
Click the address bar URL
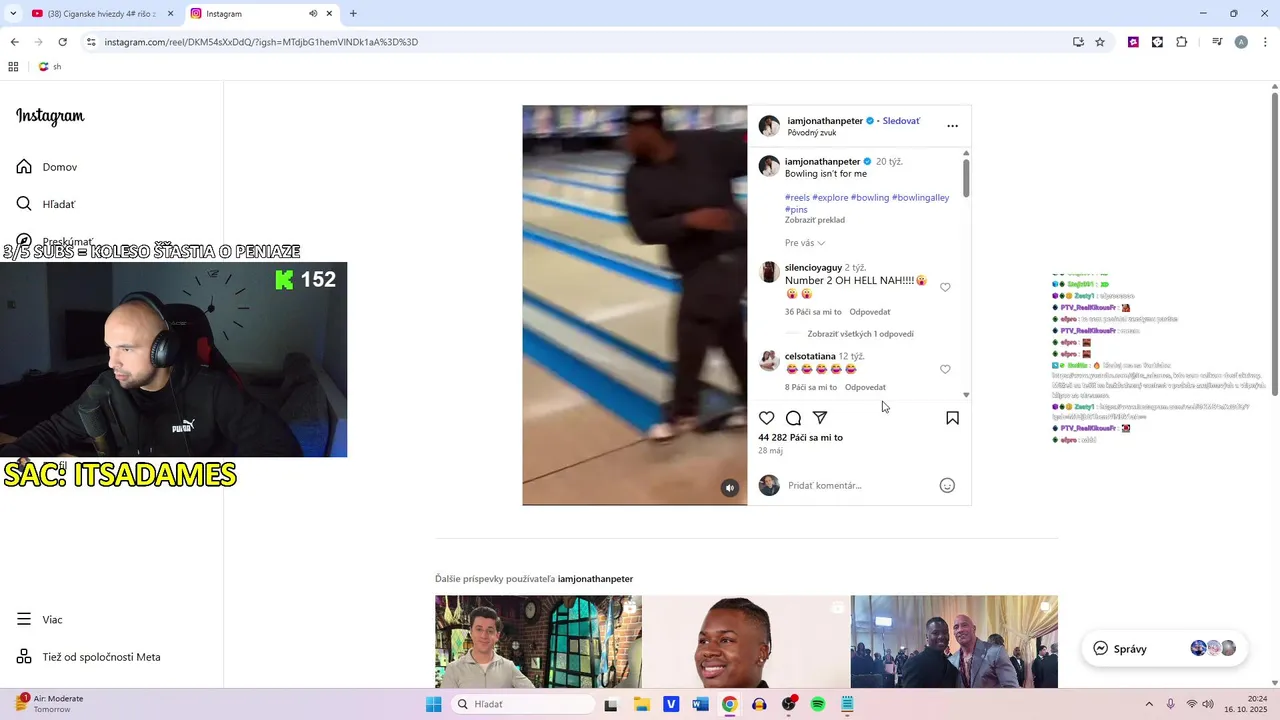point(261,42)
